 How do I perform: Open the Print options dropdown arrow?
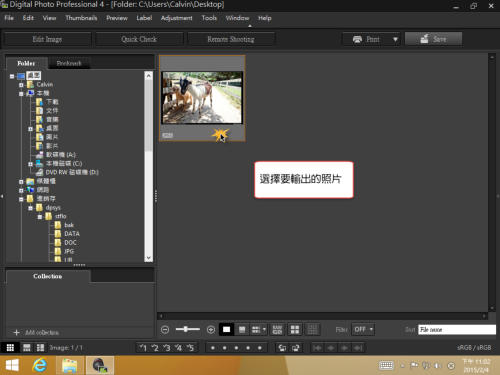(x=395, y=39)
